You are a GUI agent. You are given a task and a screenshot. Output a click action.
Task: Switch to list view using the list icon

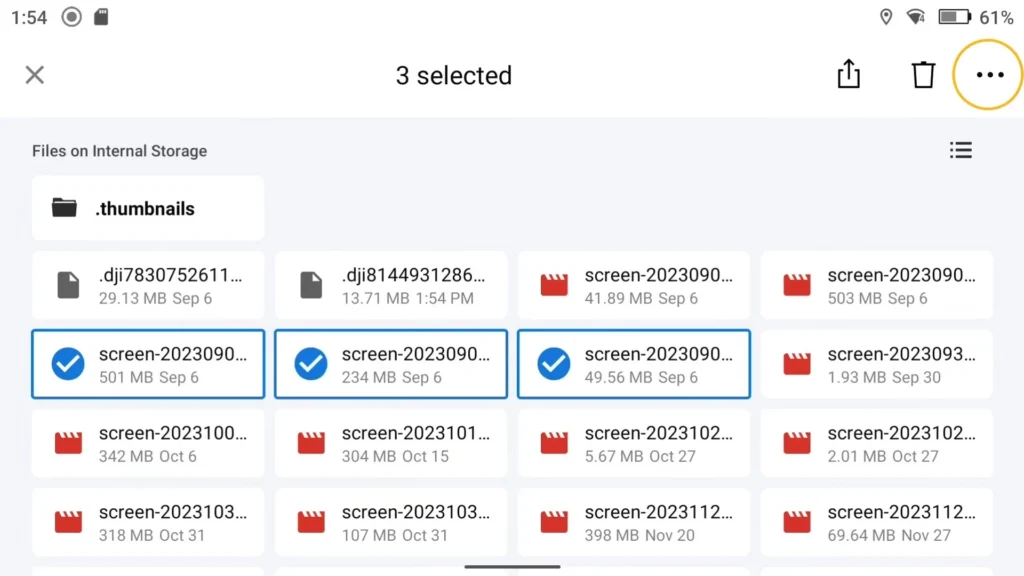click(x=961, y=150)
